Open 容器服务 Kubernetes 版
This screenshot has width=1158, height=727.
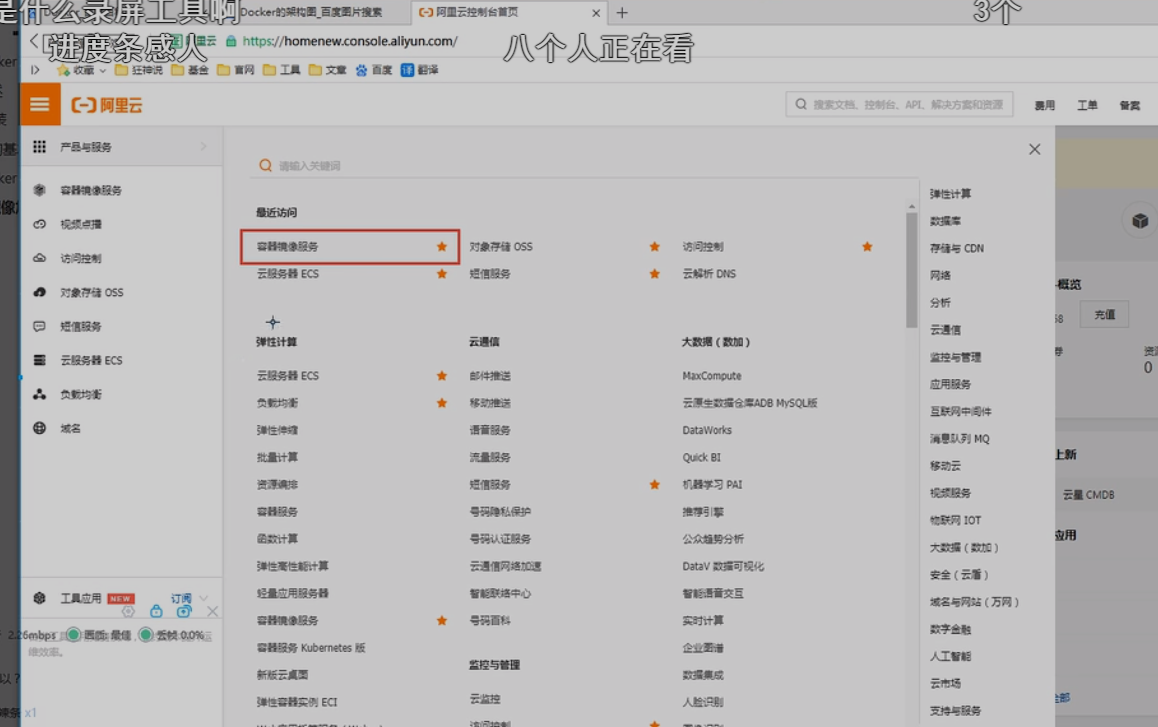(311, 648)
